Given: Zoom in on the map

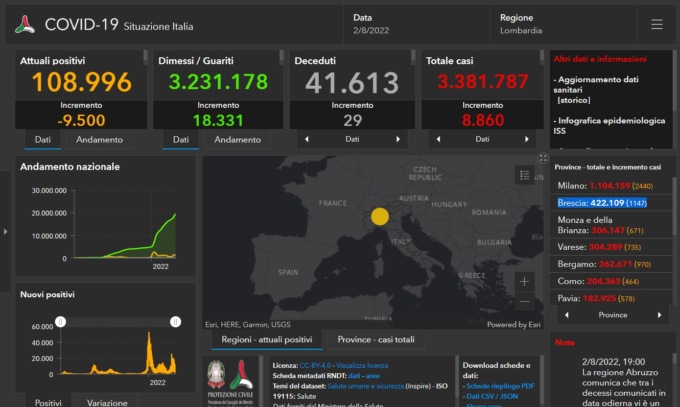Looking at the screenshot, I should [524, 282].
